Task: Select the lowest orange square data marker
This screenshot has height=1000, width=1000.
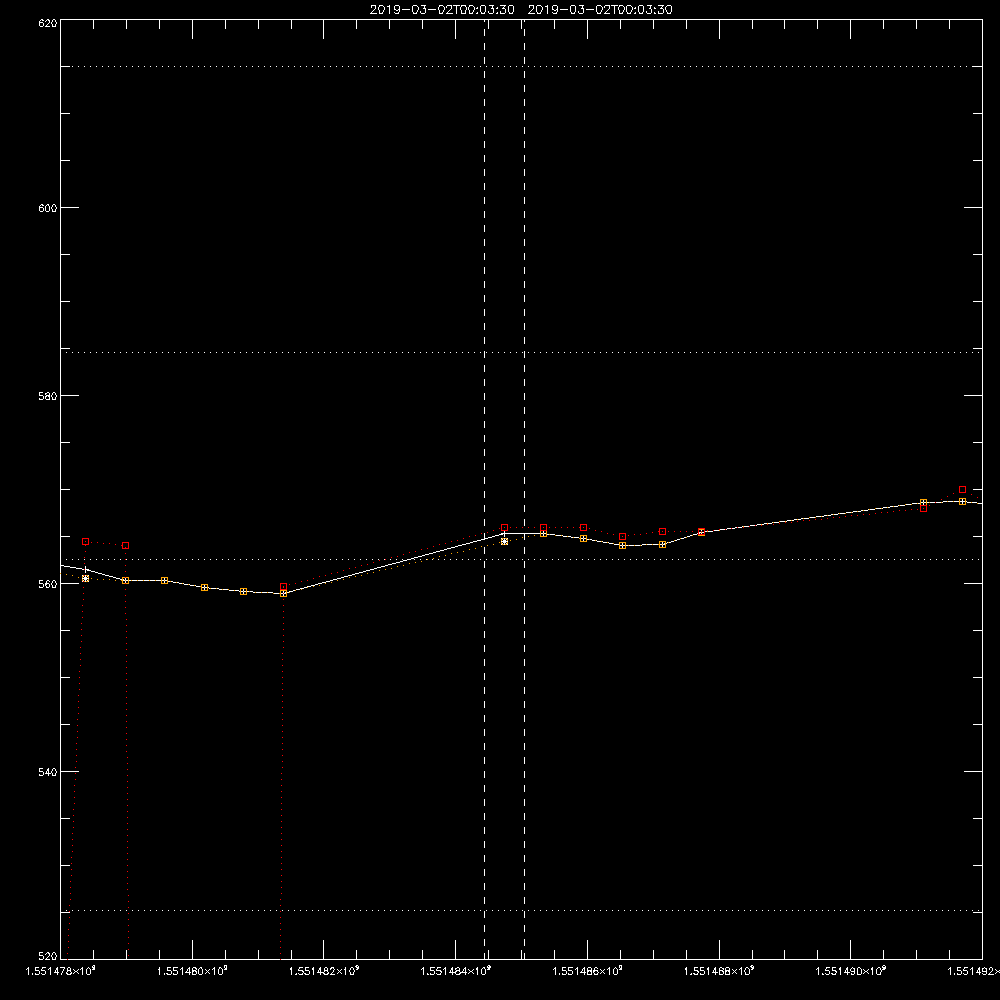Action: [284, 594]
